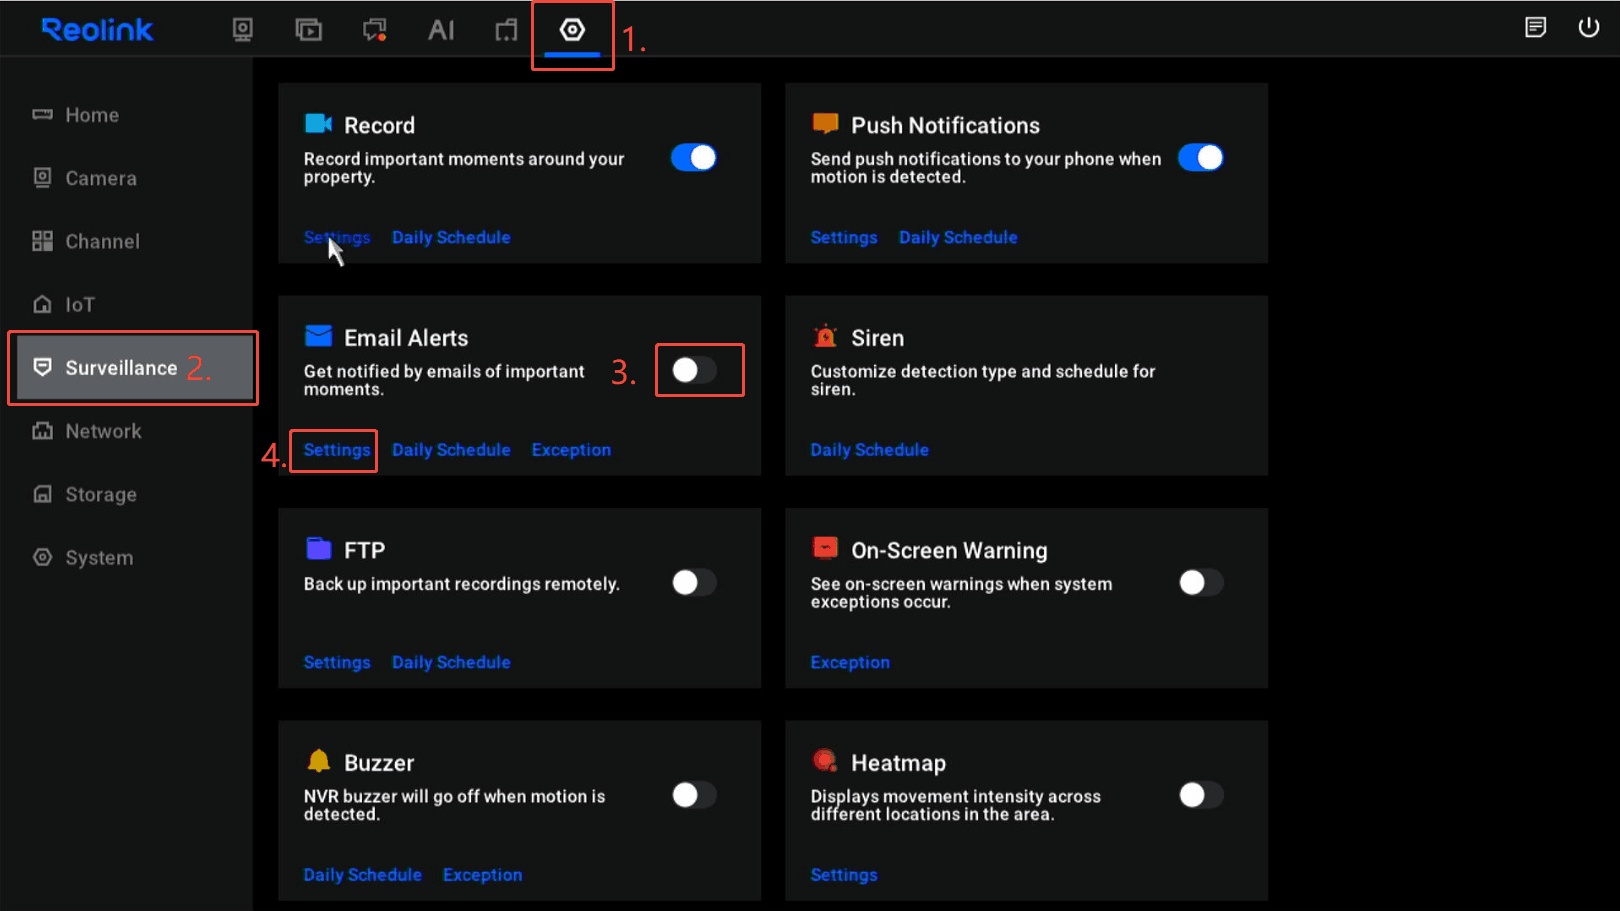
Task: Disable the Push Notifications toggle
Action: coord(1201,158)
